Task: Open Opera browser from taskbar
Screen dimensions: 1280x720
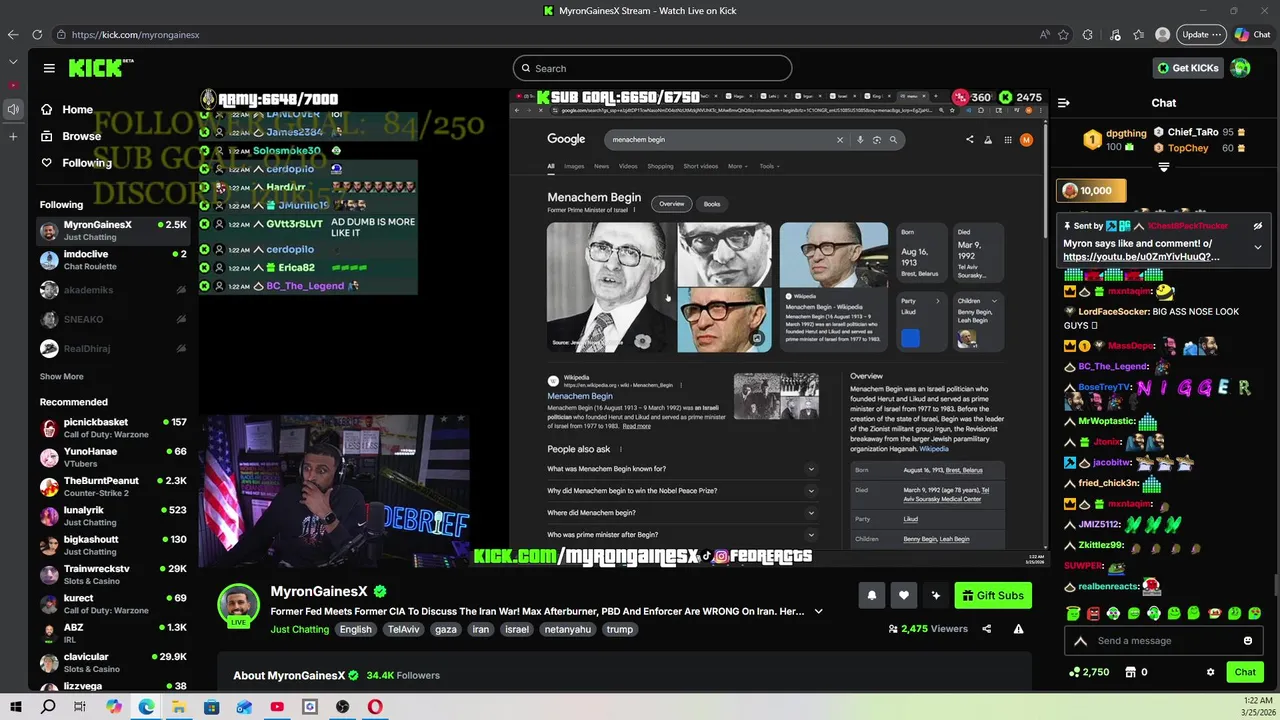Action: [375, 707]
